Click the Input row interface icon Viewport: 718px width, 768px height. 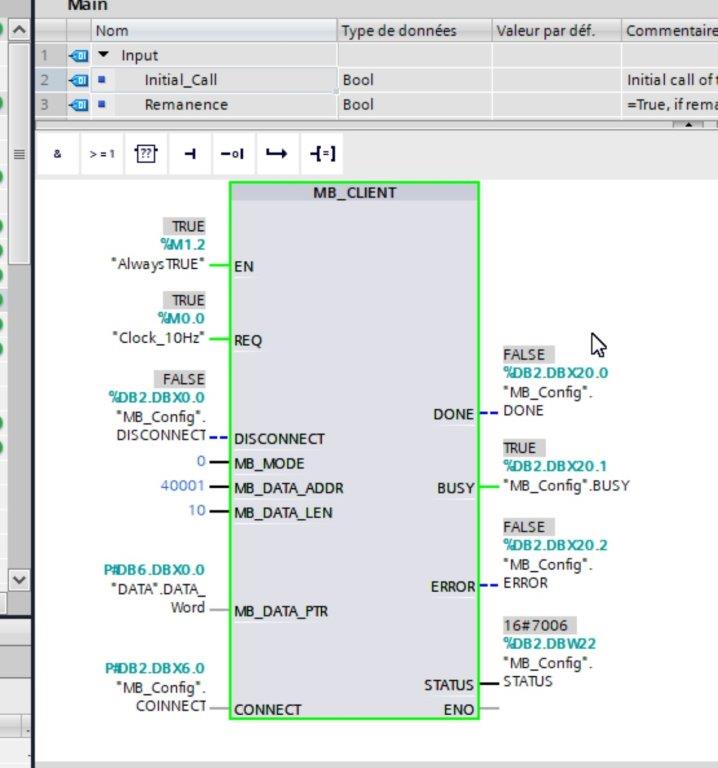pos(79,56)
